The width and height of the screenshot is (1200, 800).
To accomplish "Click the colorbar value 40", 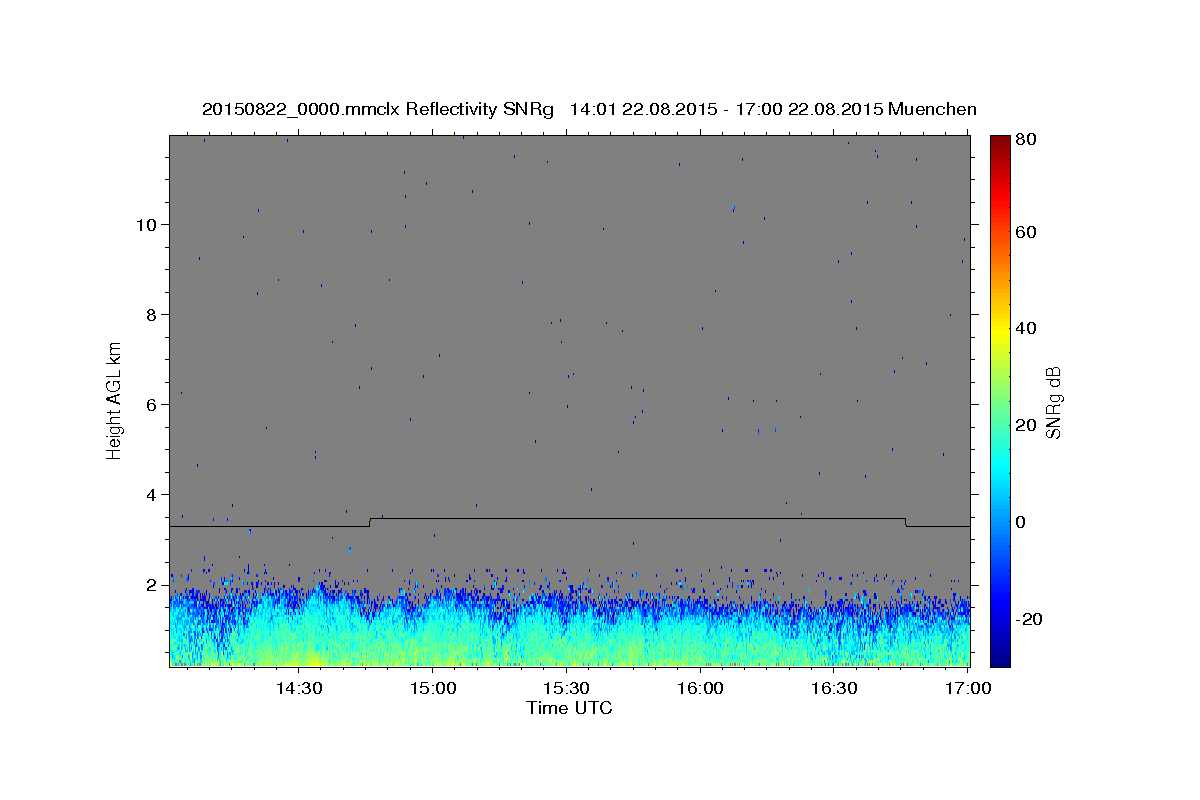I will pyautogui.click(x=1025, y=328).
